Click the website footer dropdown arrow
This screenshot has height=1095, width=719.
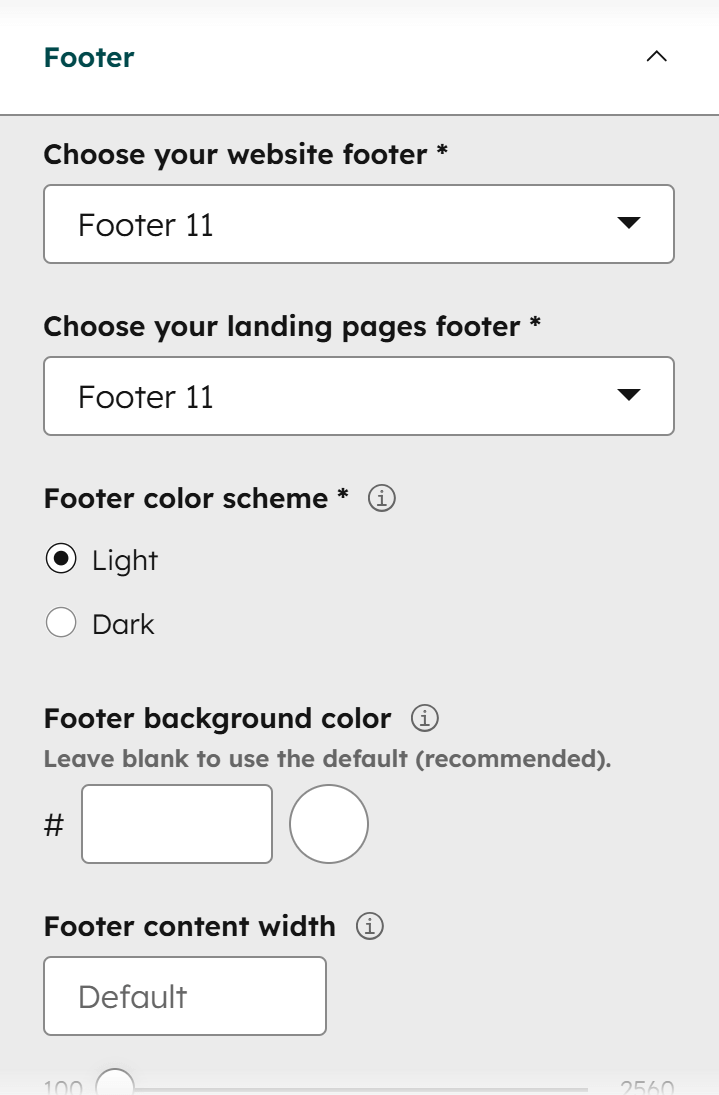pos(629,224)
